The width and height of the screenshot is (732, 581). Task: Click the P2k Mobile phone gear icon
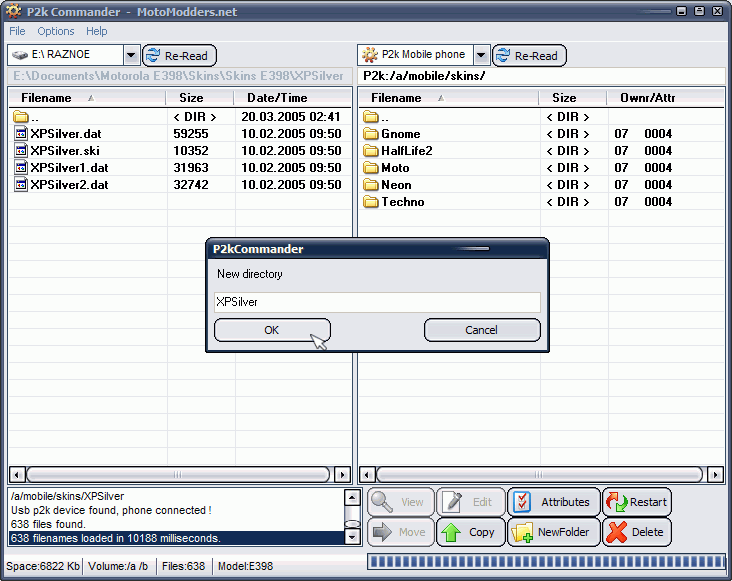coord(370,55)
